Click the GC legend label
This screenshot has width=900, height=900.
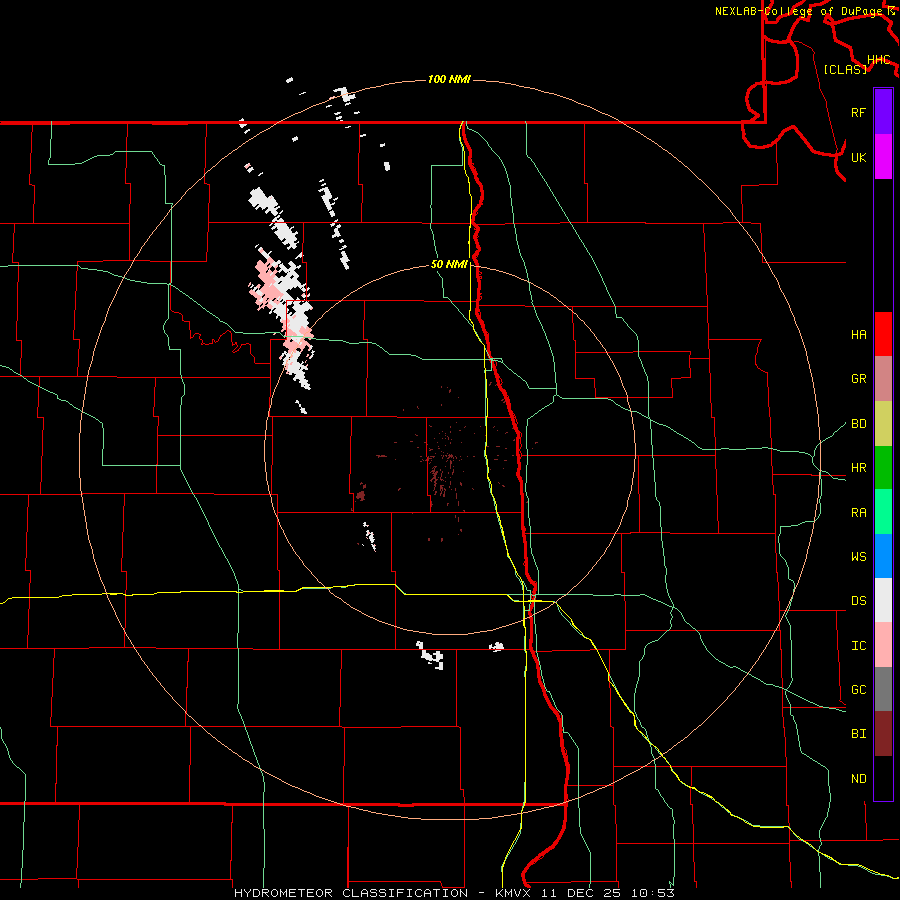858,689
